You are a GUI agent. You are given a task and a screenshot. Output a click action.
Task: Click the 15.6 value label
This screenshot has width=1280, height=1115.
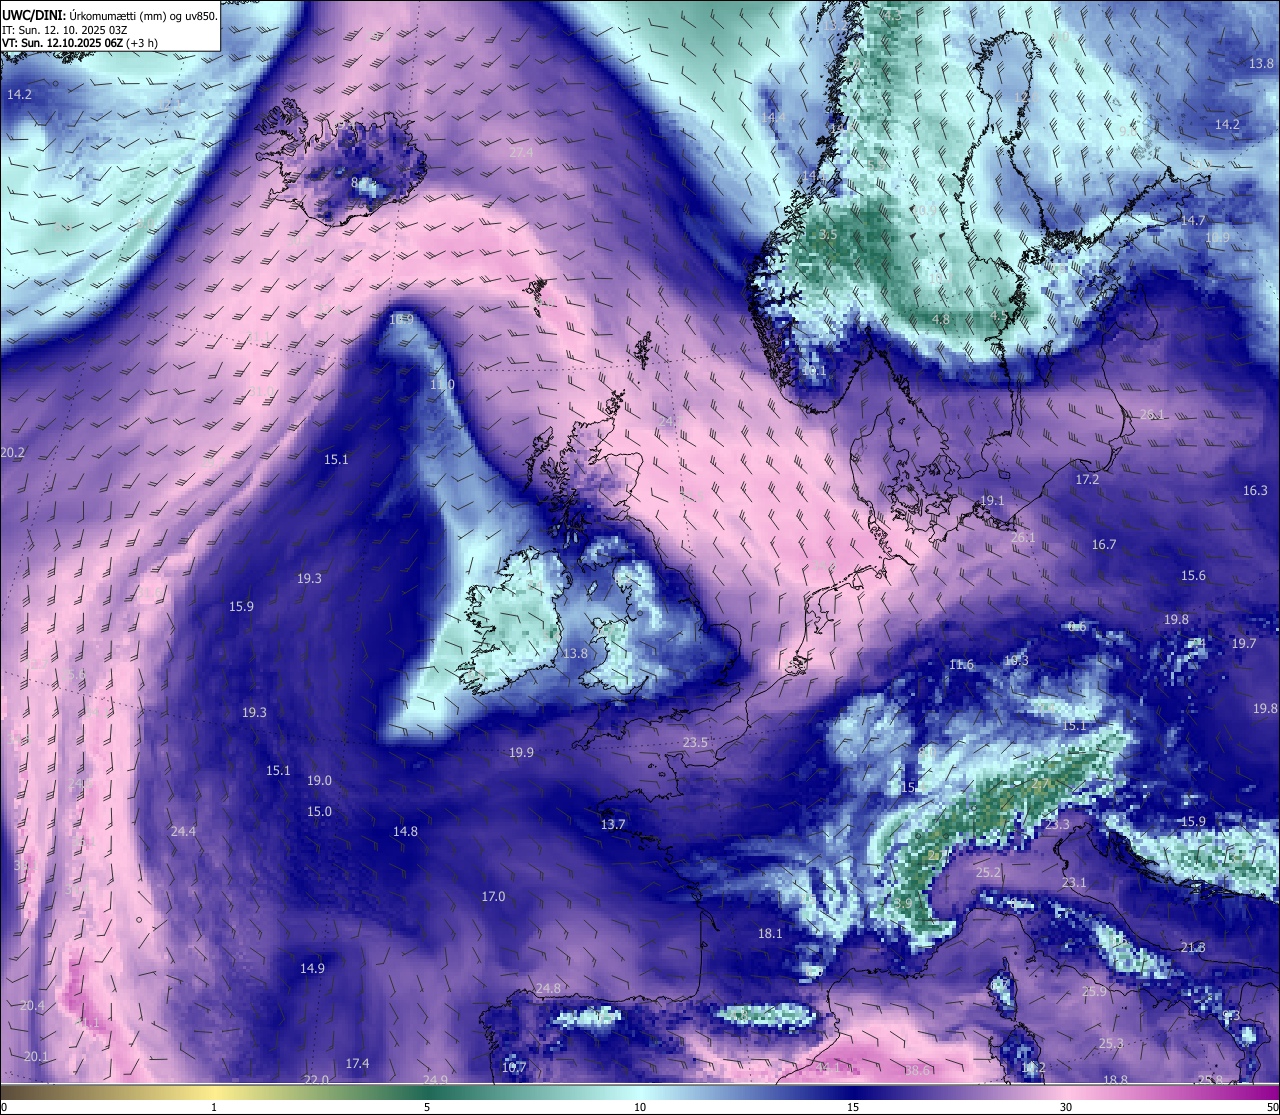click(x=1193, y=576)
